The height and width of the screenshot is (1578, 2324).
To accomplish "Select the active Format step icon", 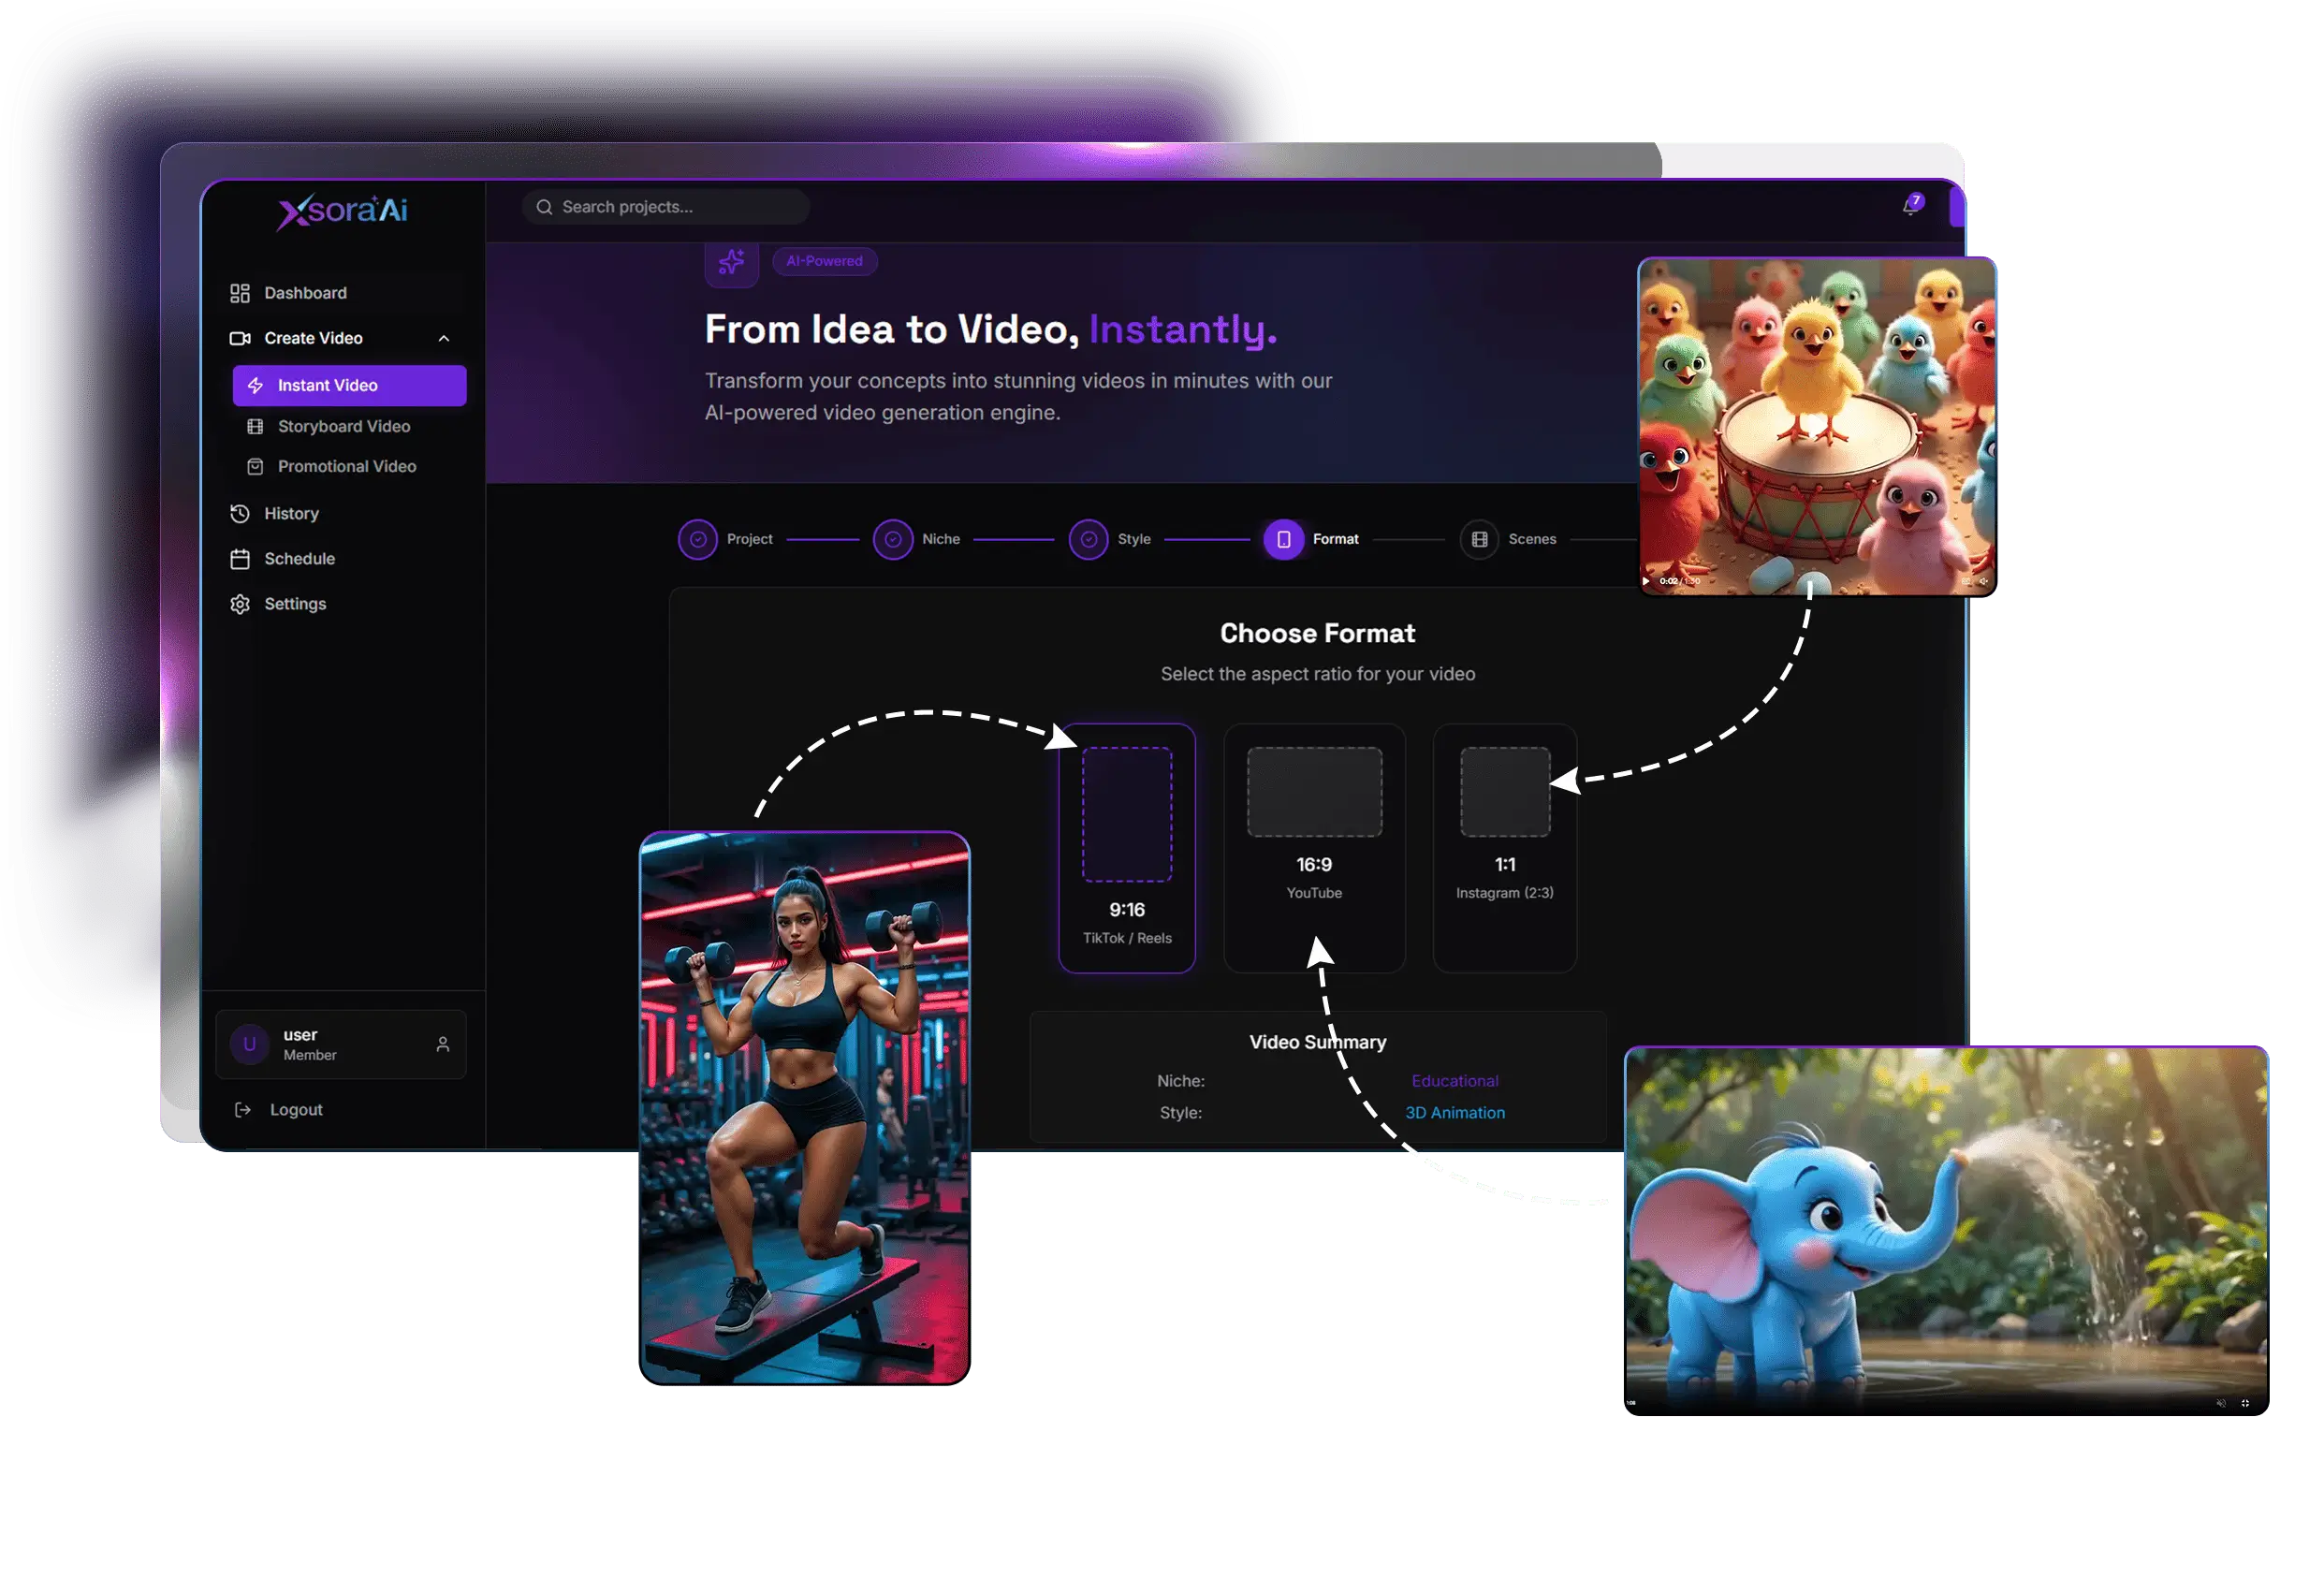I will 1284,539.
